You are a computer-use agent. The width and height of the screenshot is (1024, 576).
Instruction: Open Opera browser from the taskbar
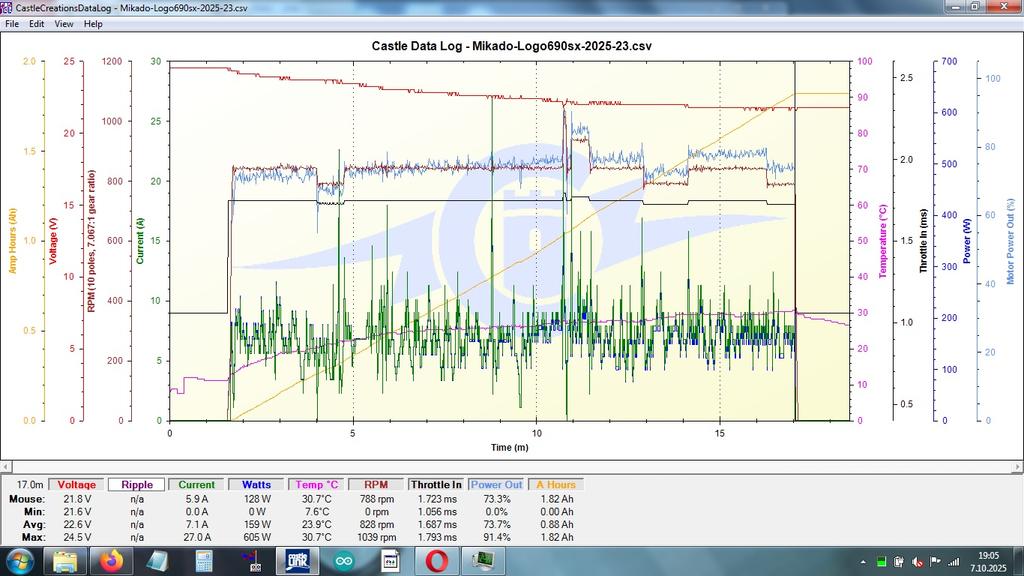pyautogui.click(x=436, y=561)
